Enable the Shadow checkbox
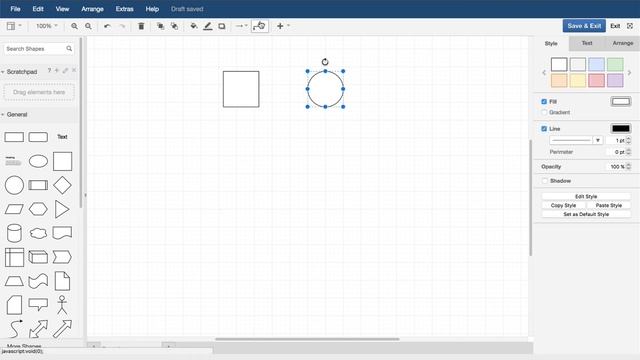This screenshot has width=640, height=360. [x=544, y=180]
